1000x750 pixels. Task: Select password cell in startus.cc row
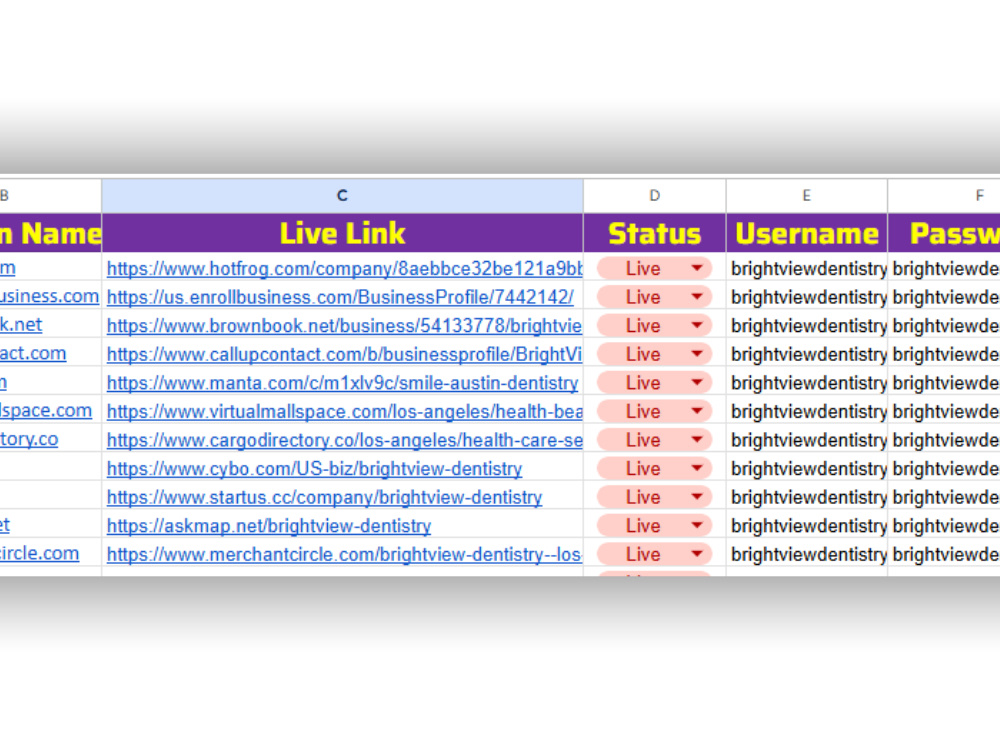(944, 497)
